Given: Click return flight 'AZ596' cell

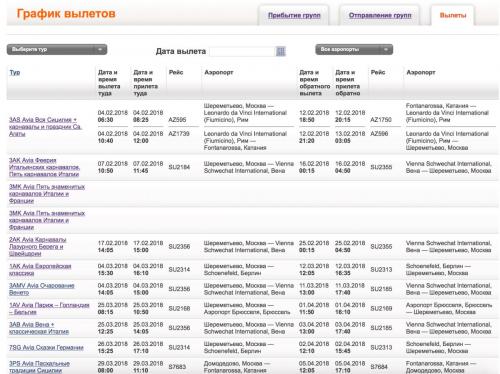Looking at the screenshot, I should pyautogui.click(x=379, y=134).
